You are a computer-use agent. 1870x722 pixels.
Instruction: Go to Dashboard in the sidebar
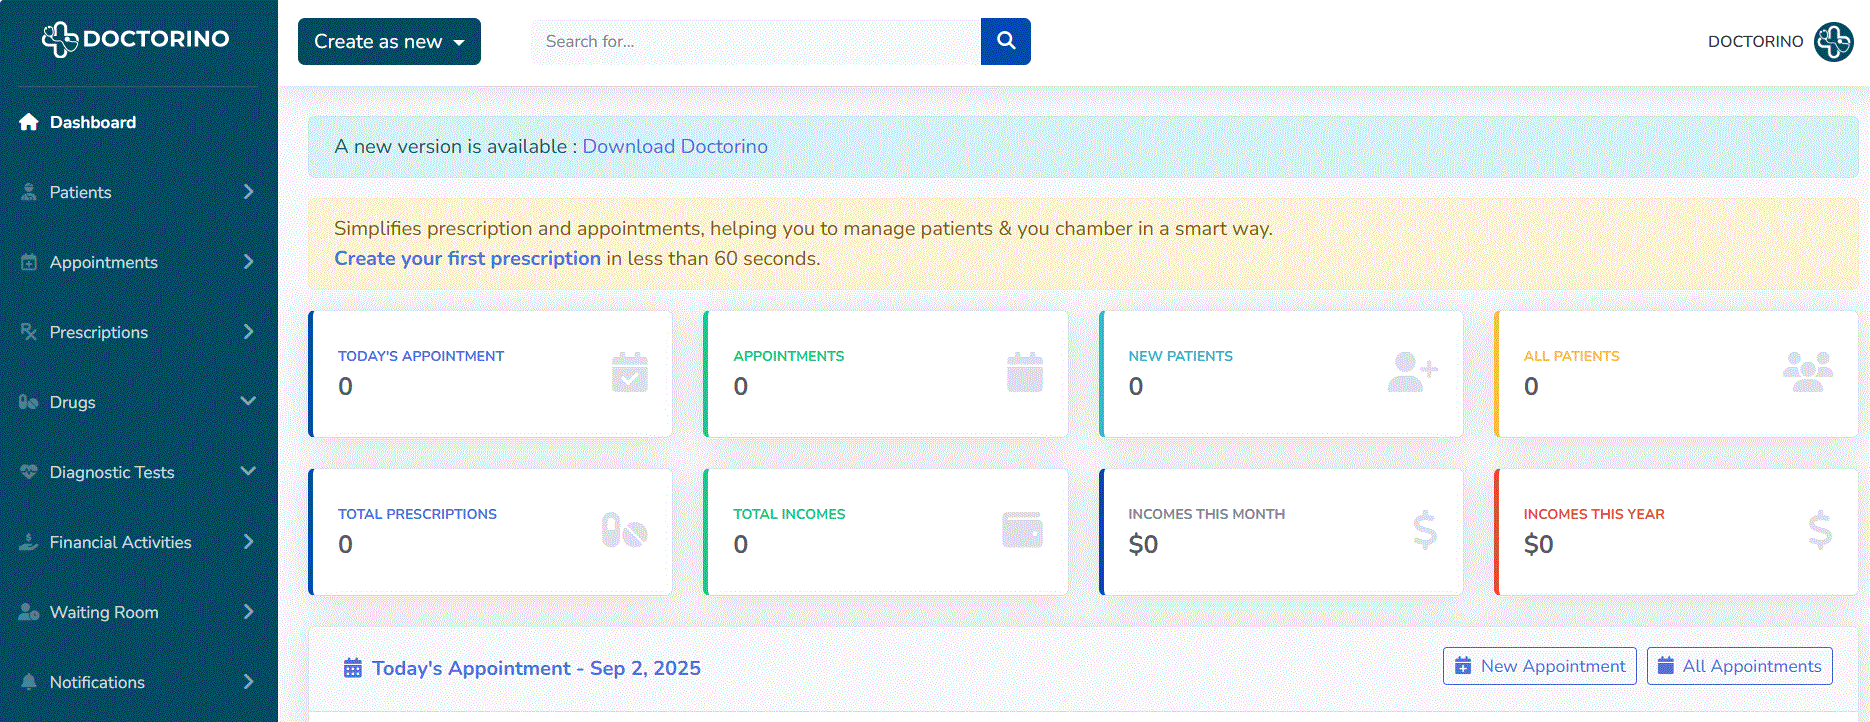coord(92,122)
